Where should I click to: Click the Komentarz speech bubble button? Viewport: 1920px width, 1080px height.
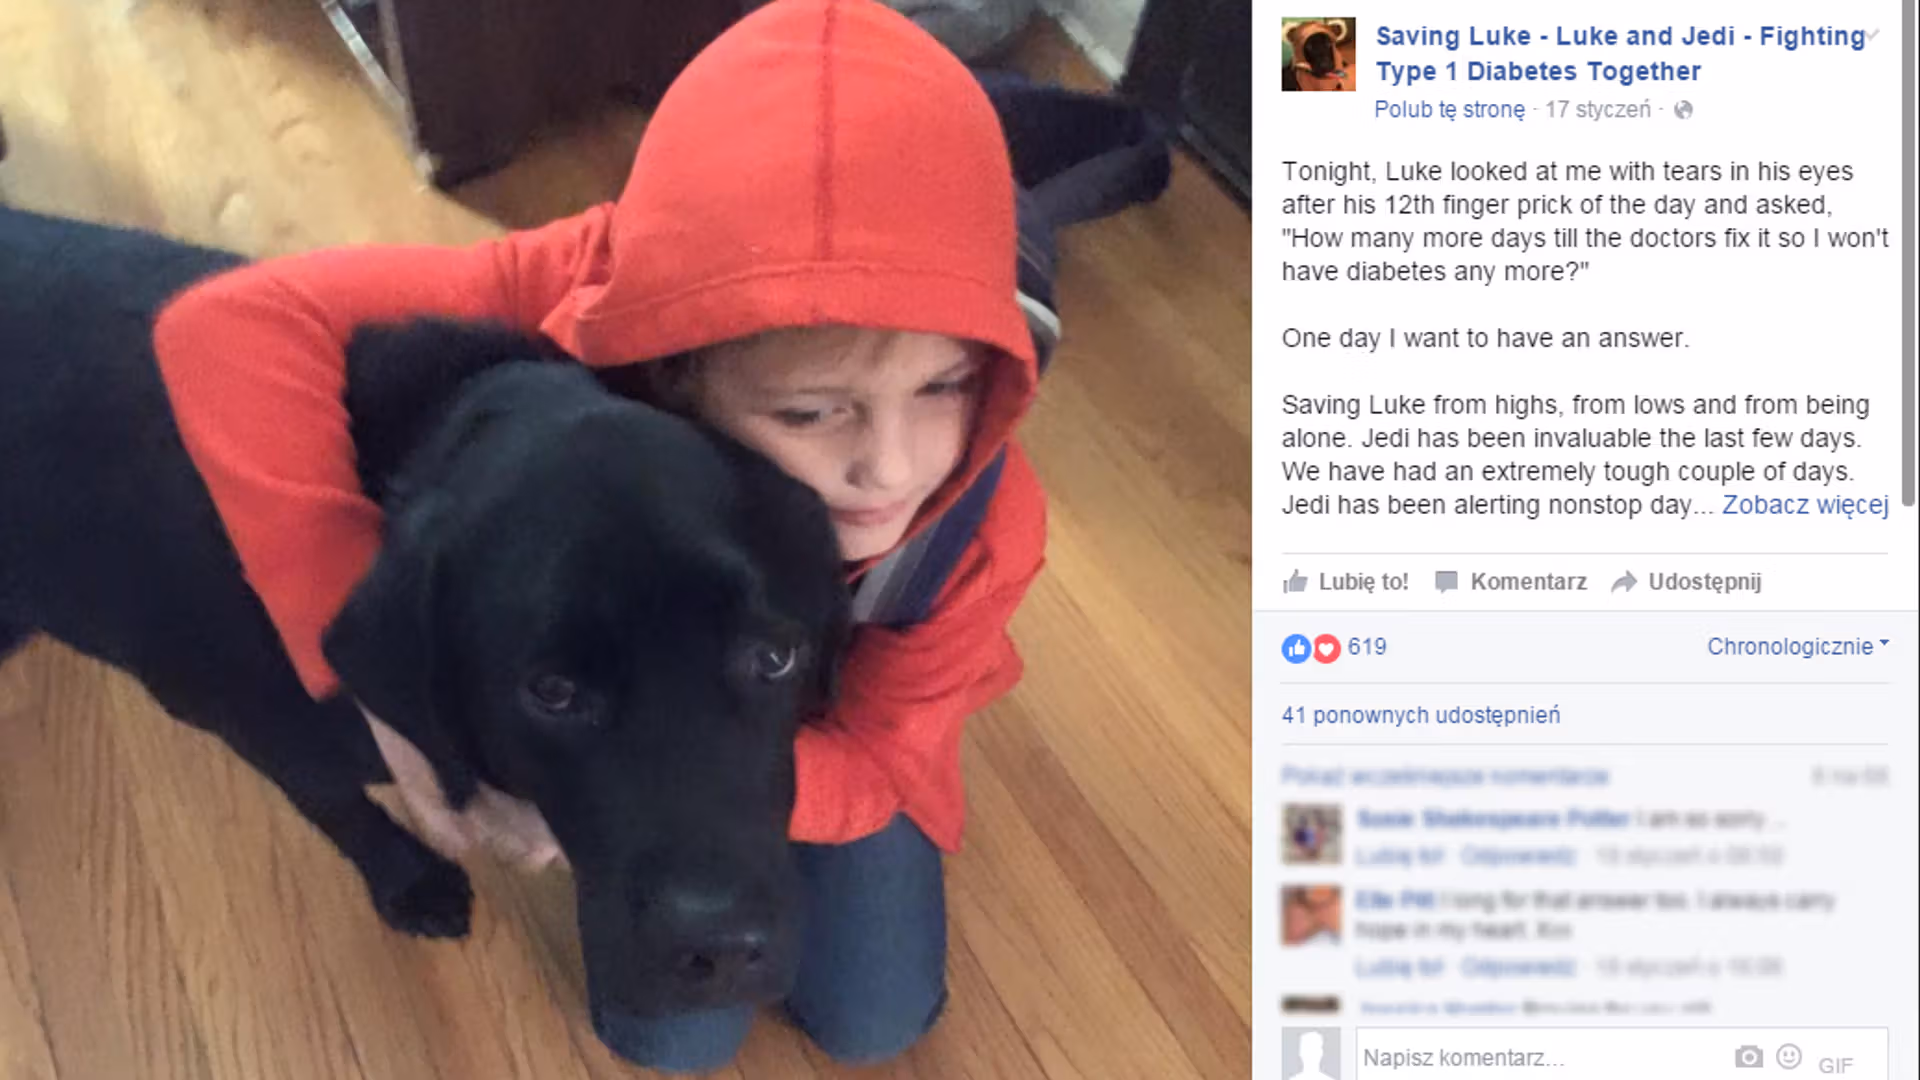coord(1510,582)
